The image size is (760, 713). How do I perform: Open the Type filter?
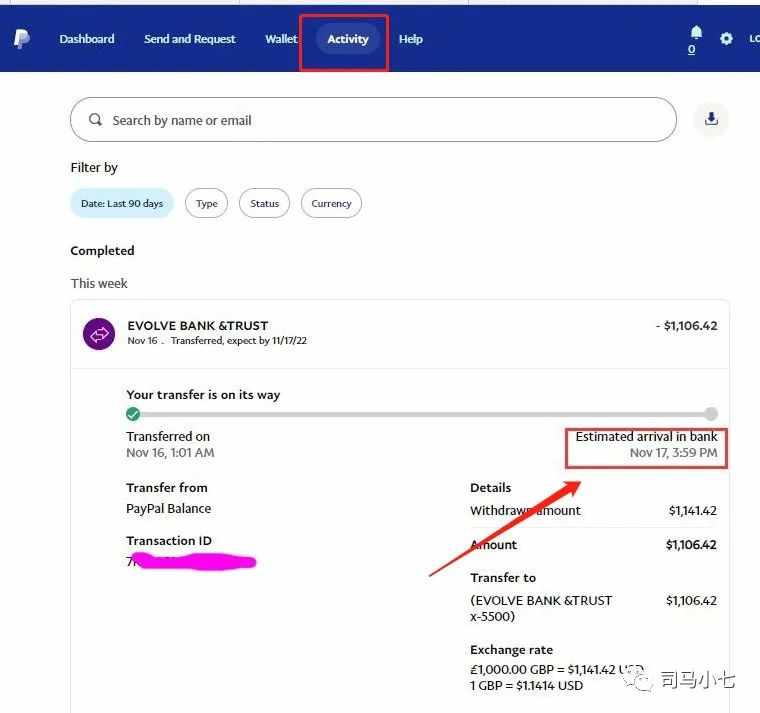(x=206, y=203)
